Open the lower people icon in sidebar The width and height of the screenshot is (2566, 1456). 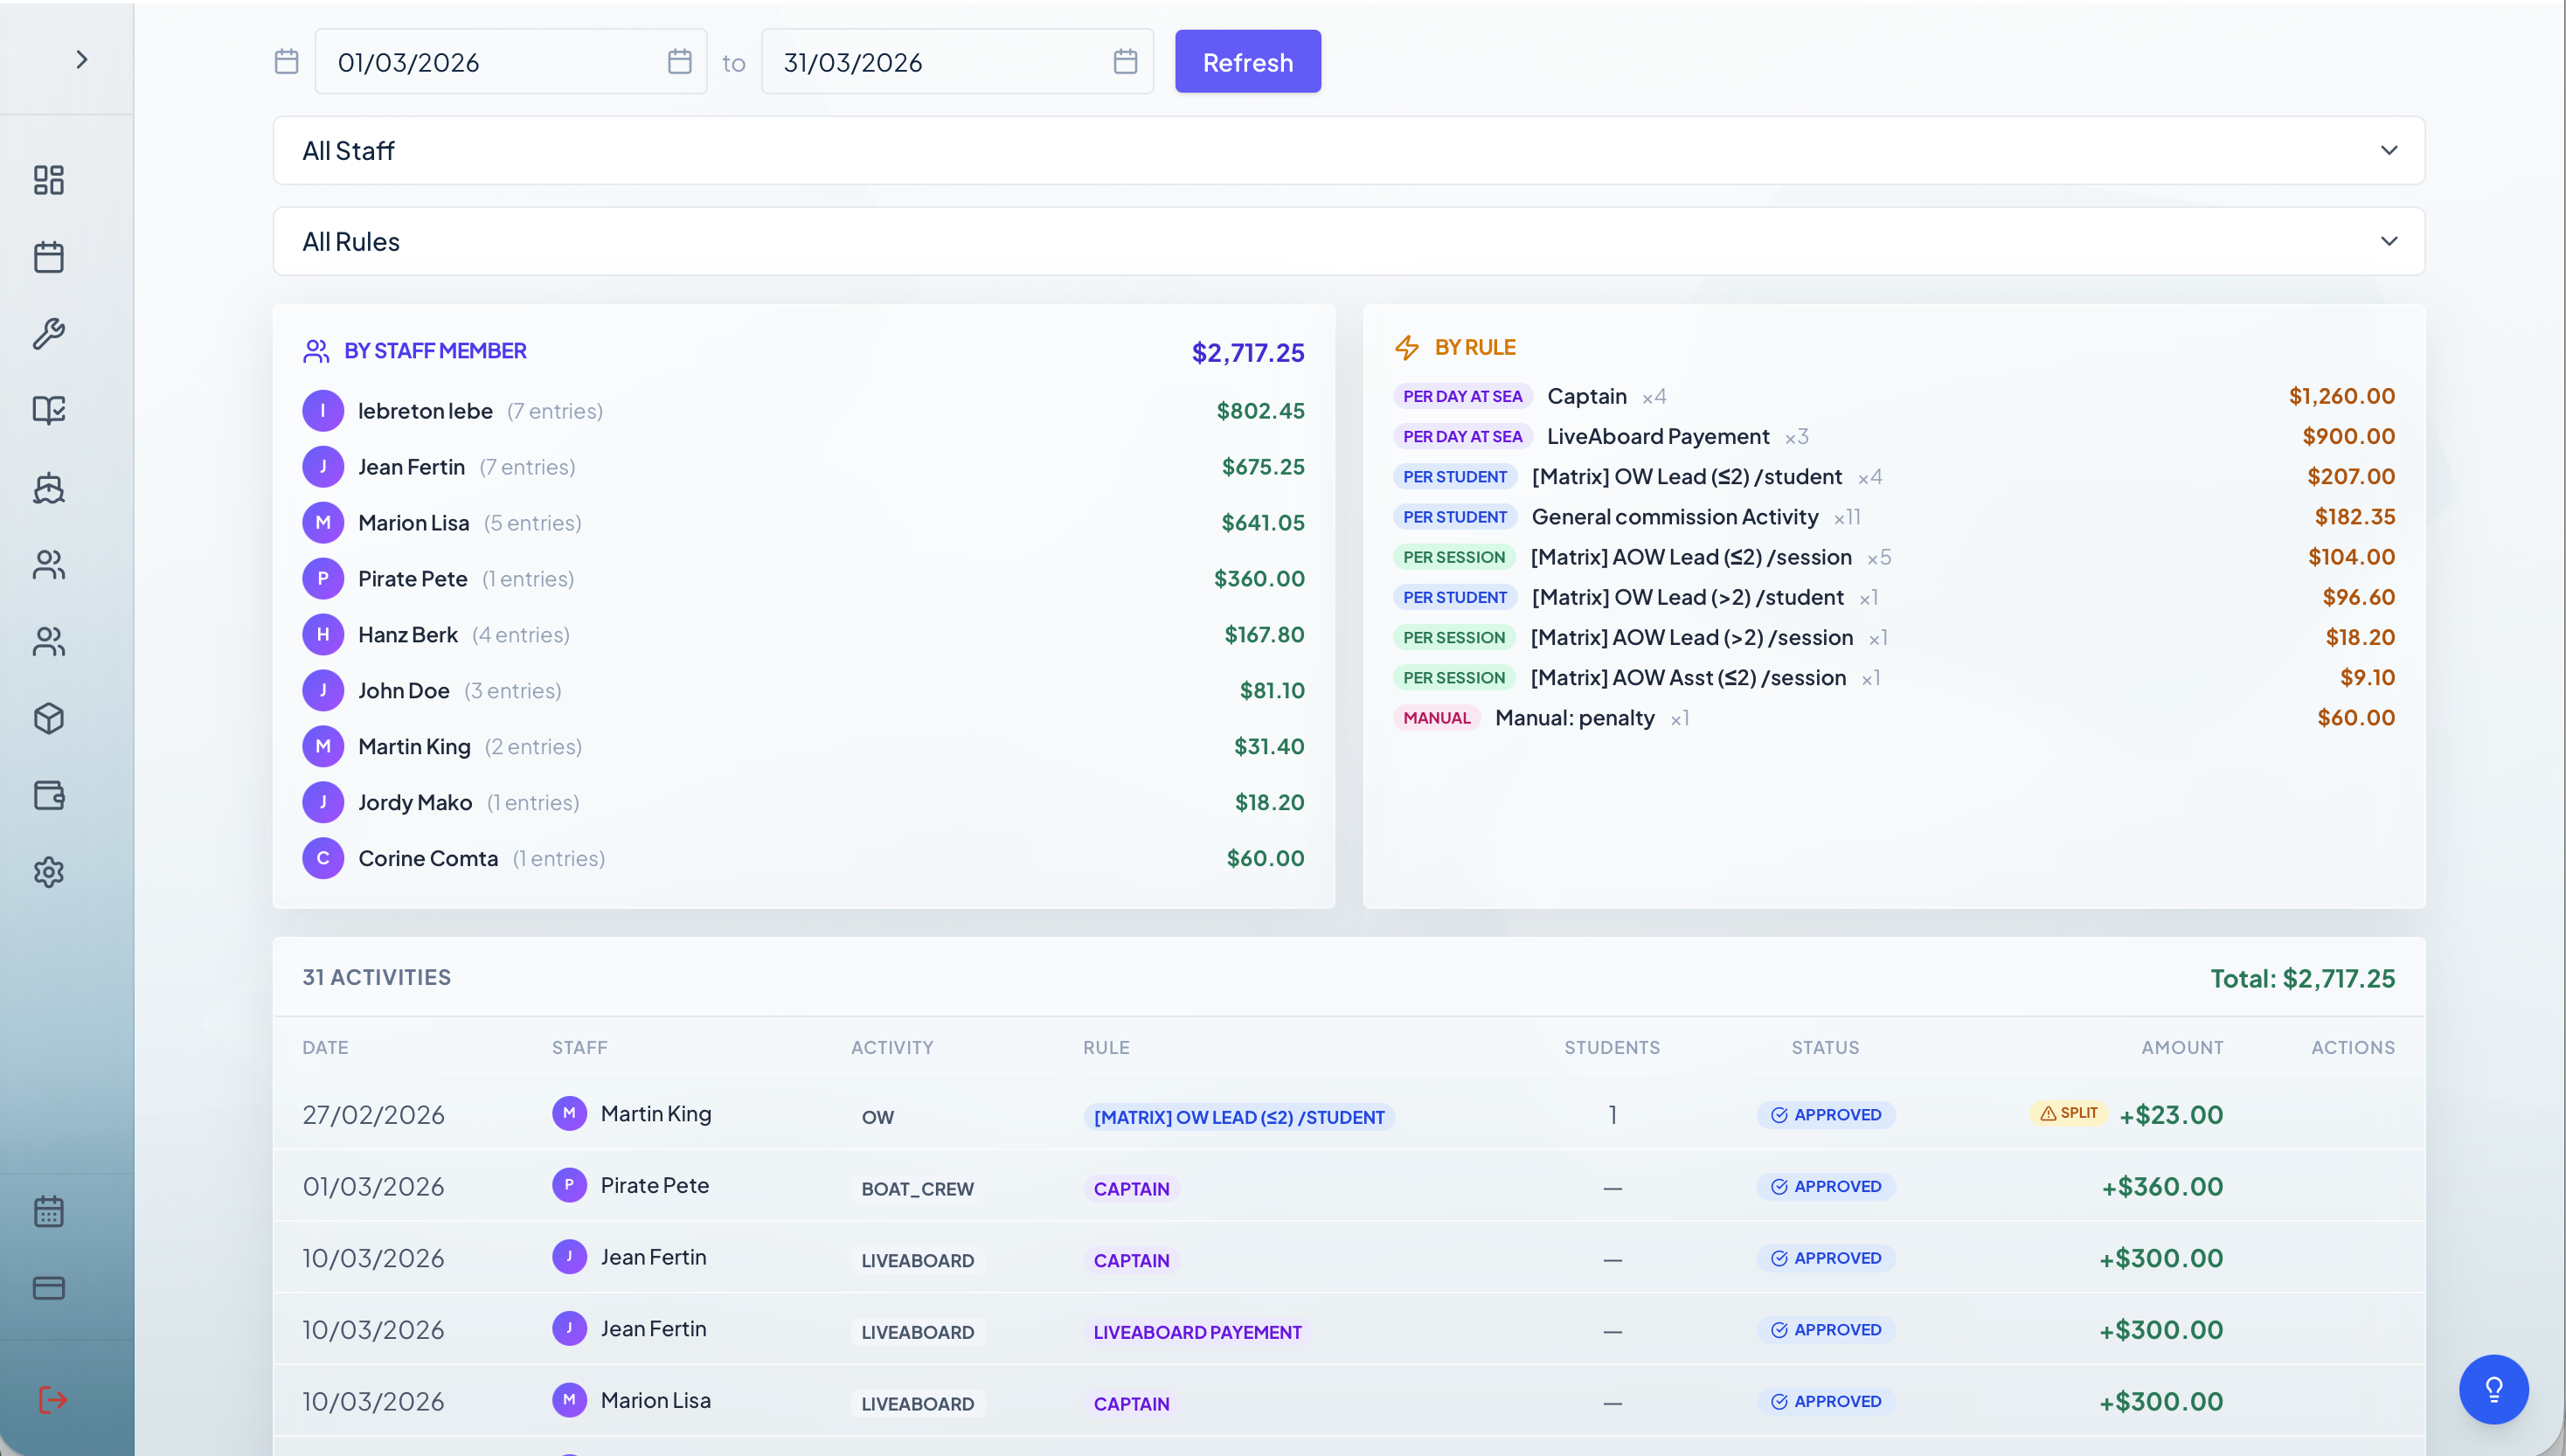coord(49,642)
